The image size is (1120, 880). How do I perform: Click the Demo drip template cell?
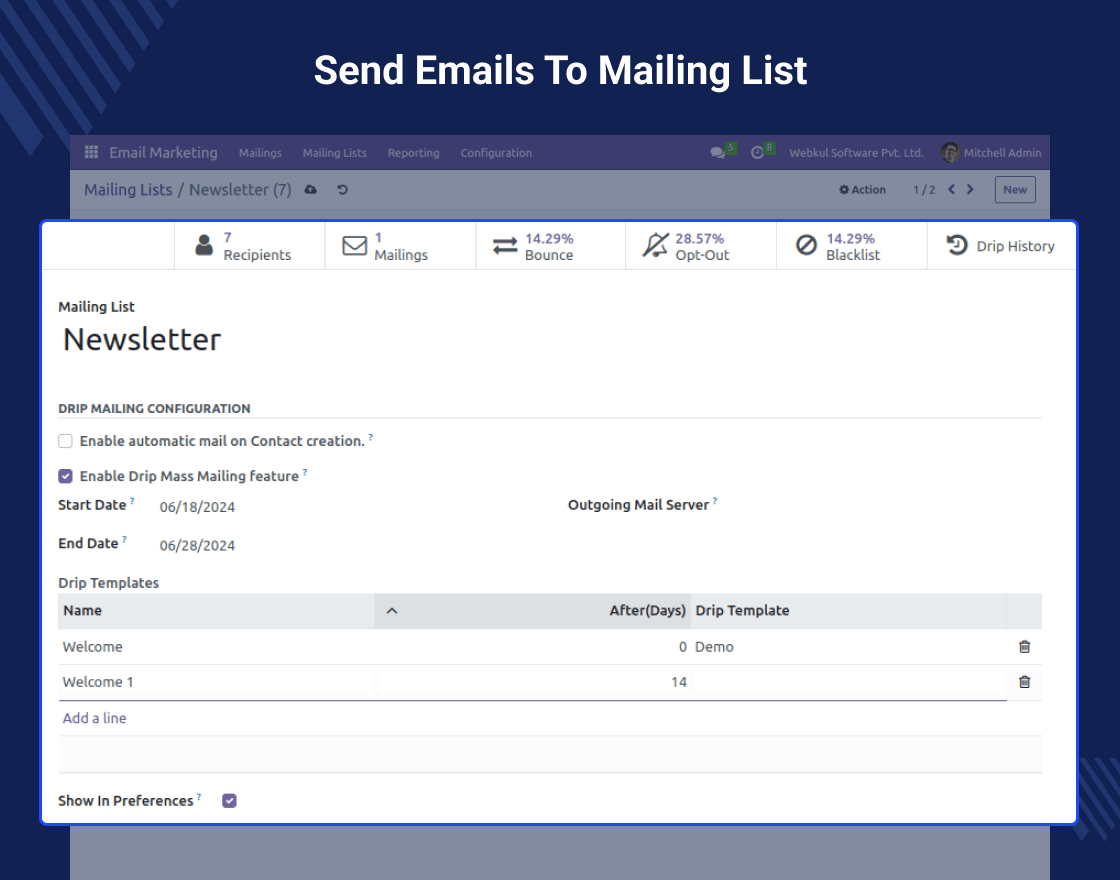(x=849, y=647)
